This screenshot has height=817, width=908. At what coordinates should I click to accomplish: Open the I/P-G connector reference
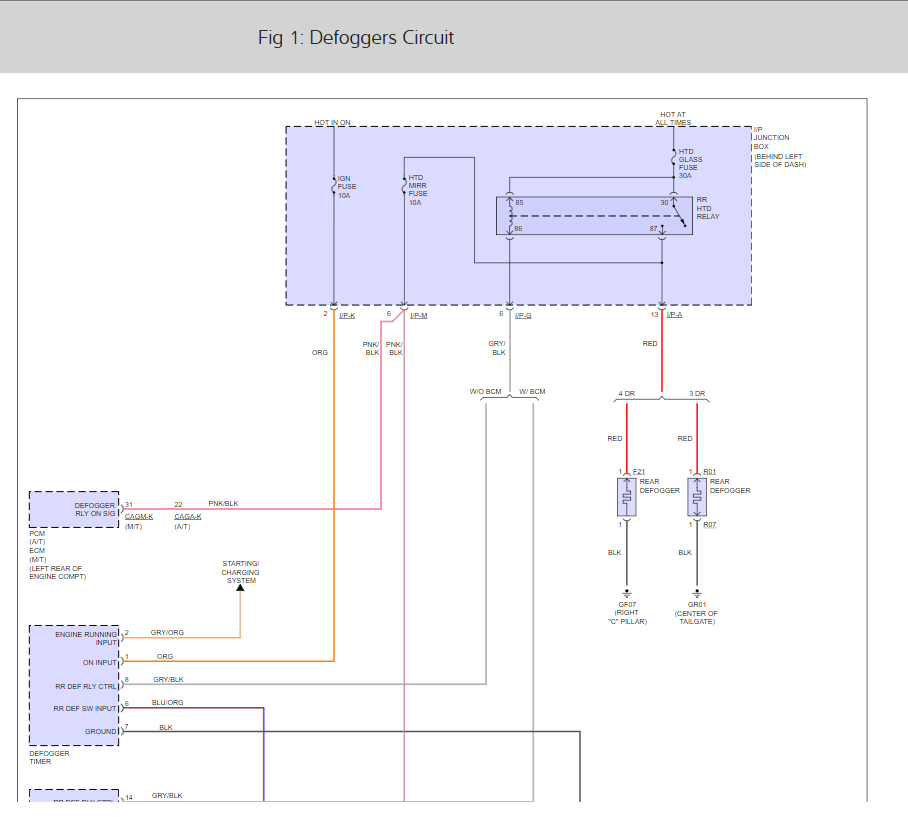[523, 316]
